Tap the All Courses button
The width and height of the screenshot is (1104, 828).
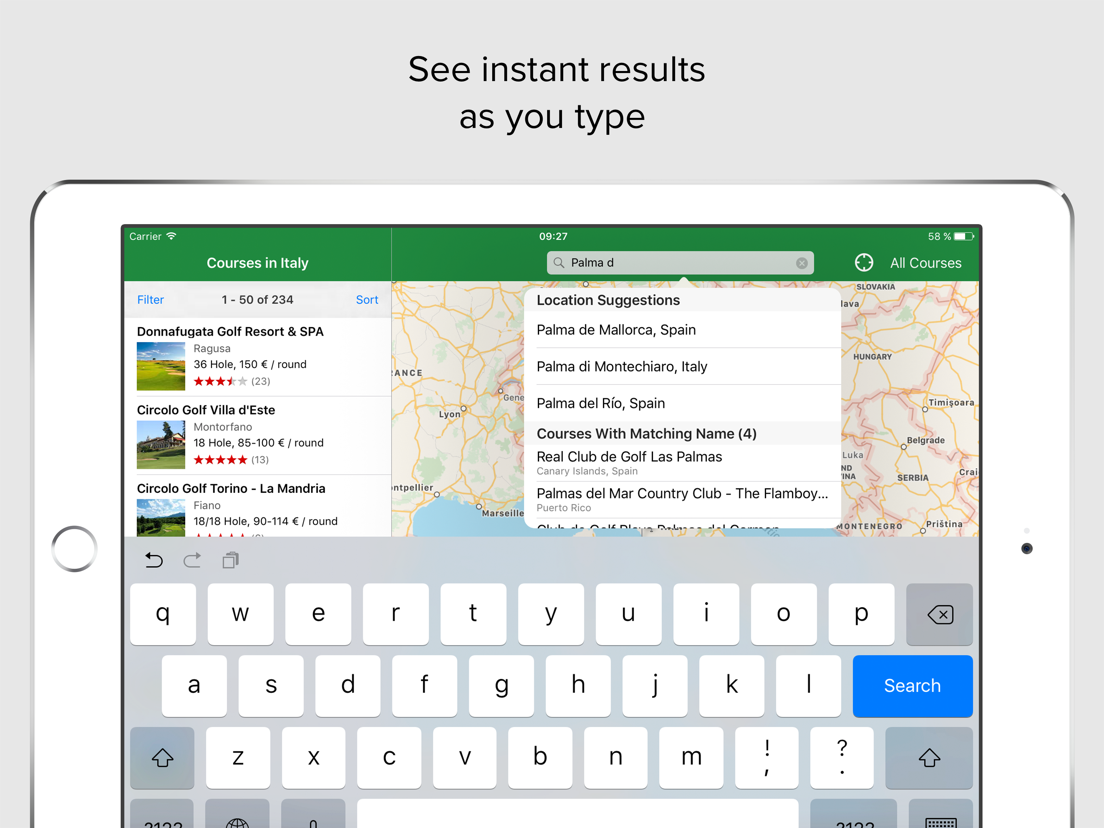click(925, 263)
